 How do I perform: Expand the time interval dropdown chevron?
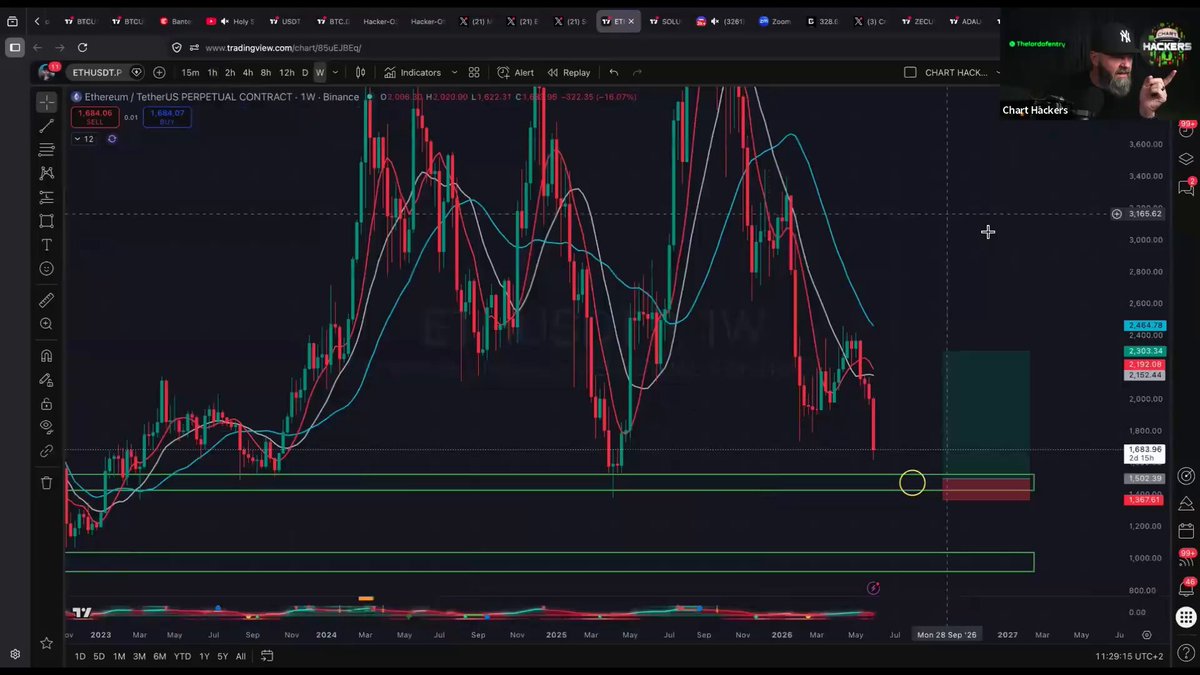tap(335, 72)
